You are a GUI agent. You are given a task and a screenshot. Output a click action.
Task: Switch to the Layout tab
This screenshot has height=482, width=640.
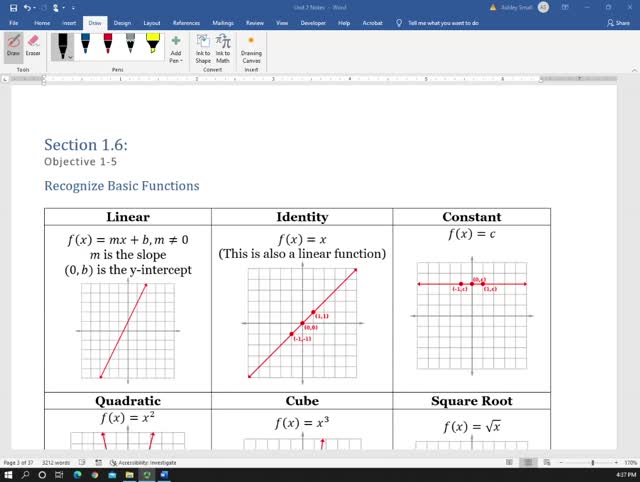(x=151, y=23)
